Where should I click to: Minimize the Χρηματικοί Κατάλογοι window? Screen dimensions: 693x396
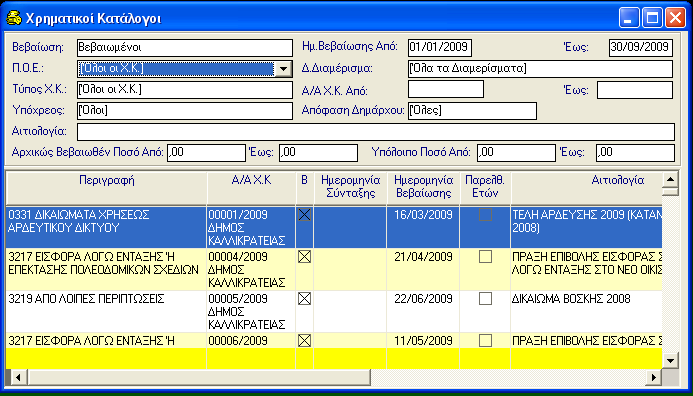tap(629, 18)
